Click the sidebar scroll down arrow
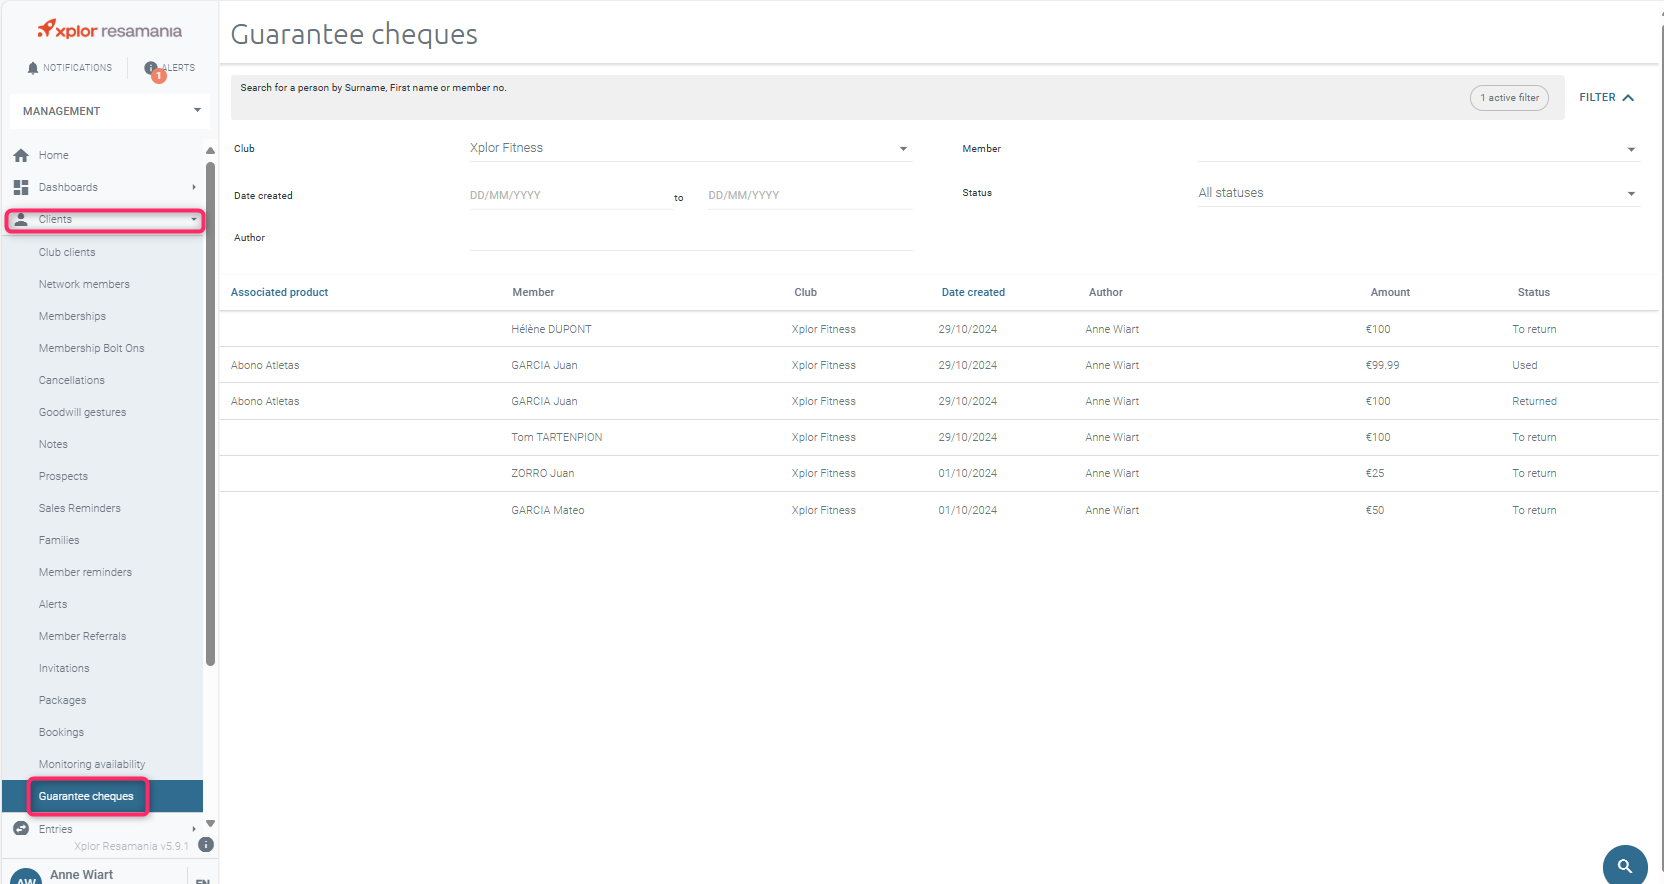The image size is (1664, 884). pyautogui.click(x=210, y=824)
